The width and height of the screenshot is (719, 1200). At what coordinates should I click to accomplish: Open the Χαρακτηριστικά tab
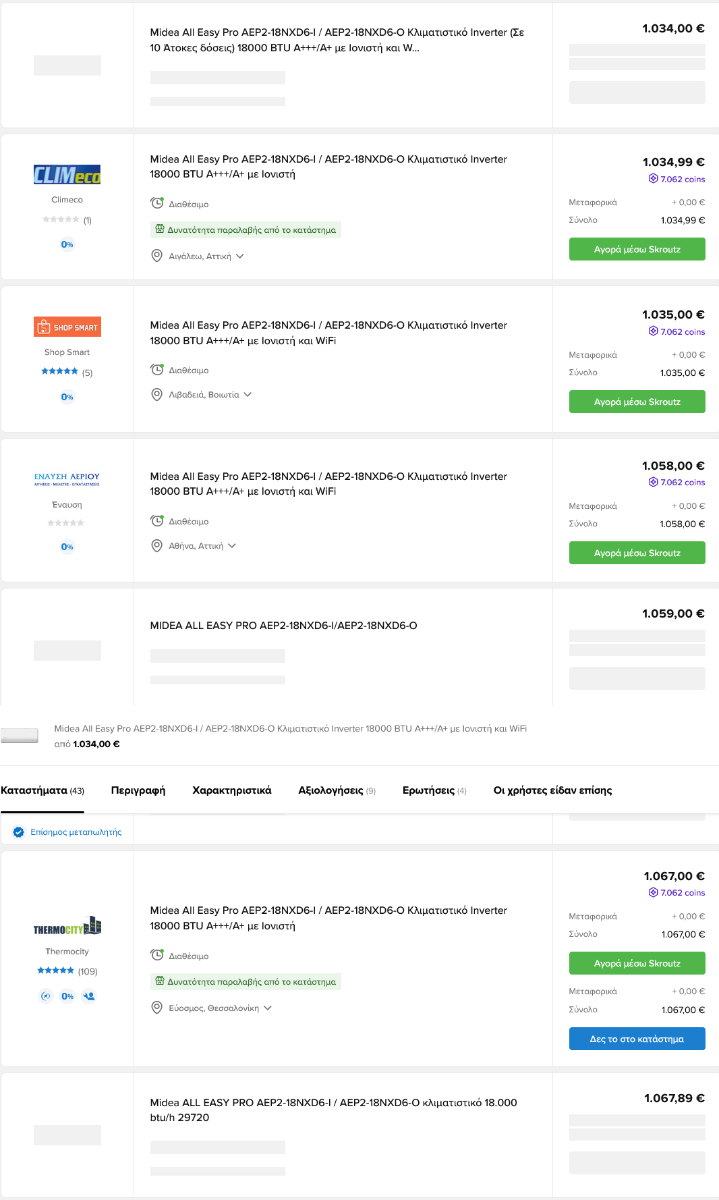232,790
